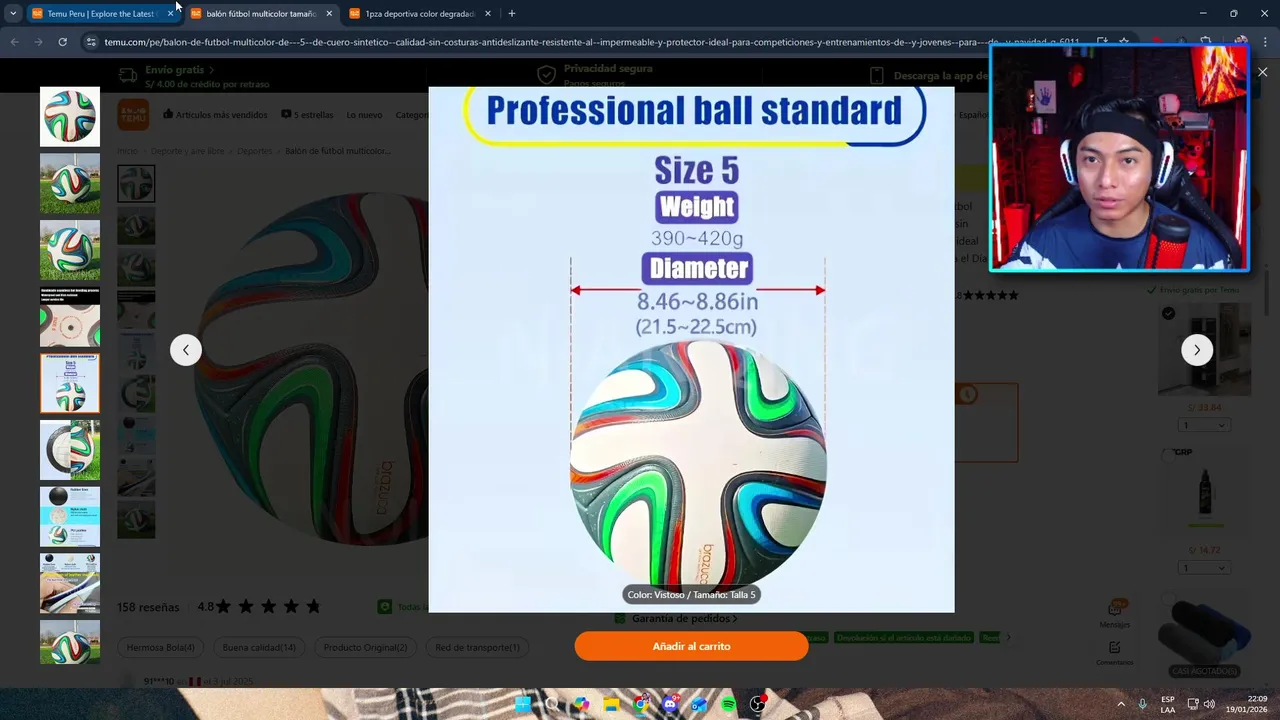Select the highlighted size-chart thumbnail
The width and height of the screenshot is (1280, 720).
(70, 383)
